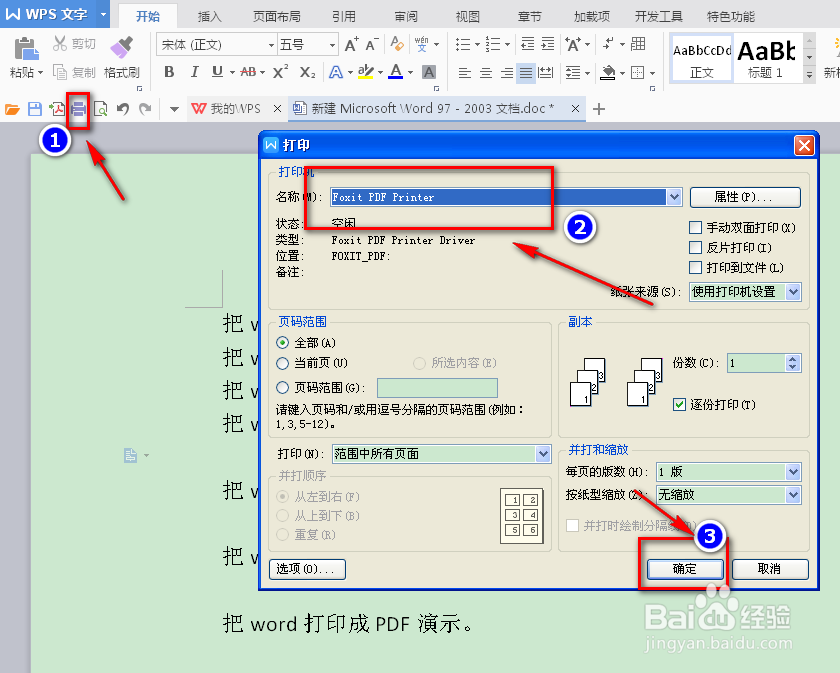Click 确定 to confirm printing
The width and height of the screenshot is (840, 673).
[685, 569]
